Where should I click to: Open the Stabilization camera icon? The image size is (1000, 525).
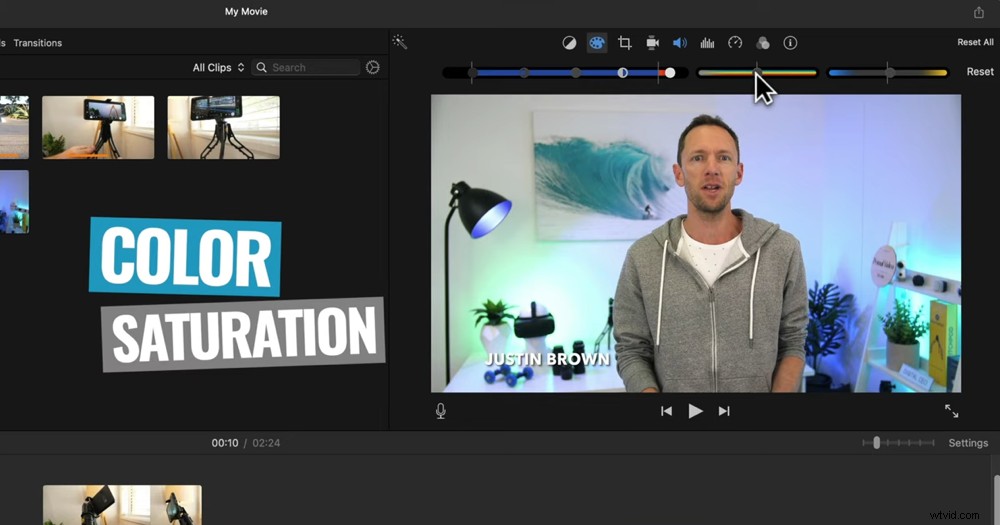coord(652,43)
